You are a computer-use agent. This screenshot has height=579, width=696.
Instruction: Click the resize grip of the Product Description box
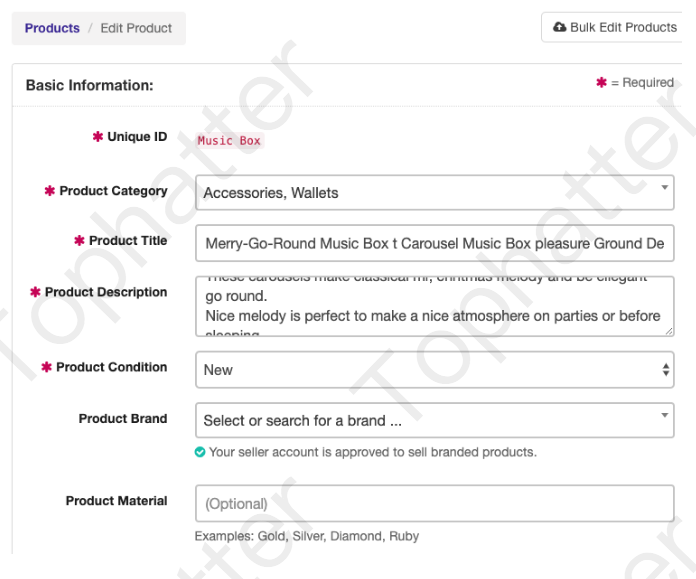[x=667, y=329]
